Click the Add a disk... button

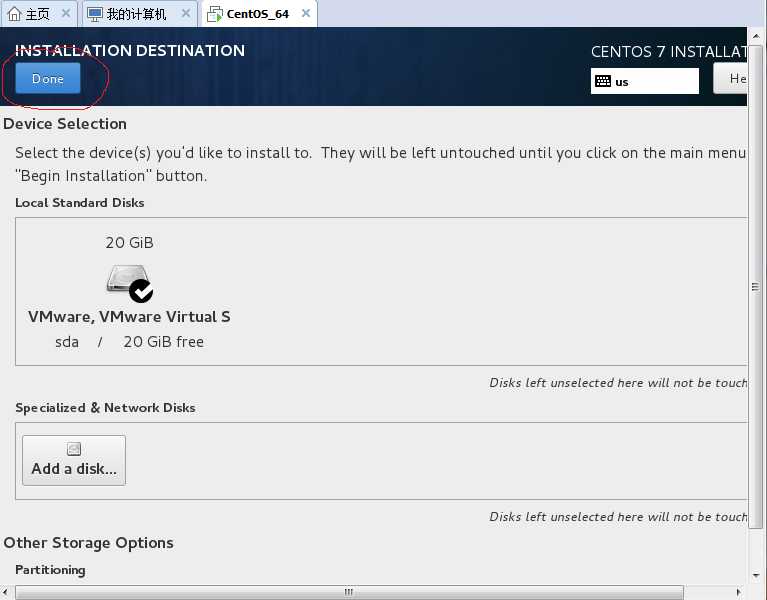[x=74, y=460]
